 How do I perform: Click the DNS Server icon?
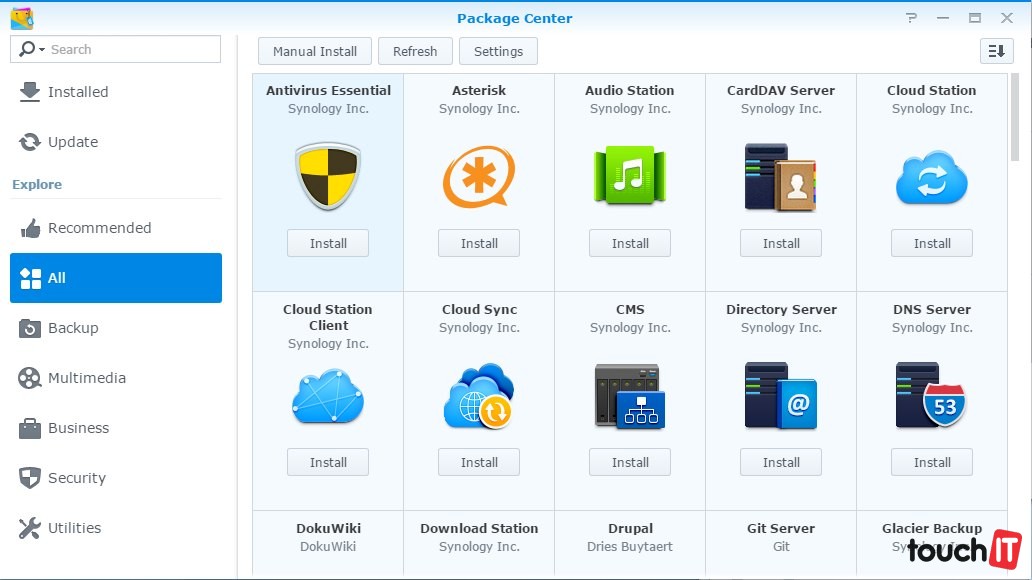click(x=932, y=396)
